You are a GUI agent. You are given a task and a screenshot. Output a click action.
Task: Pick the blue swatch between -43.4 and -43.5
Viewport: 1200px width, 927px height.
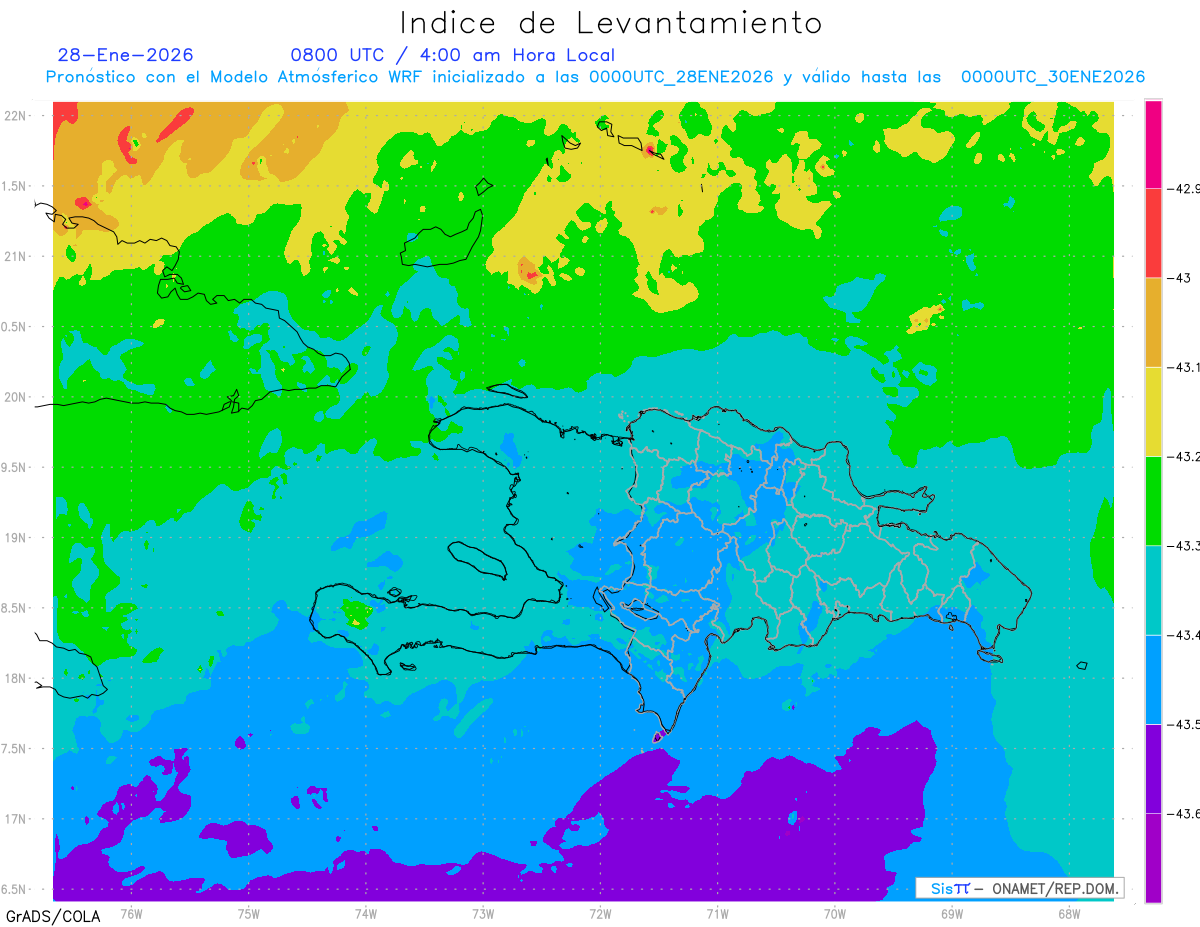[x=1153, y=679]
